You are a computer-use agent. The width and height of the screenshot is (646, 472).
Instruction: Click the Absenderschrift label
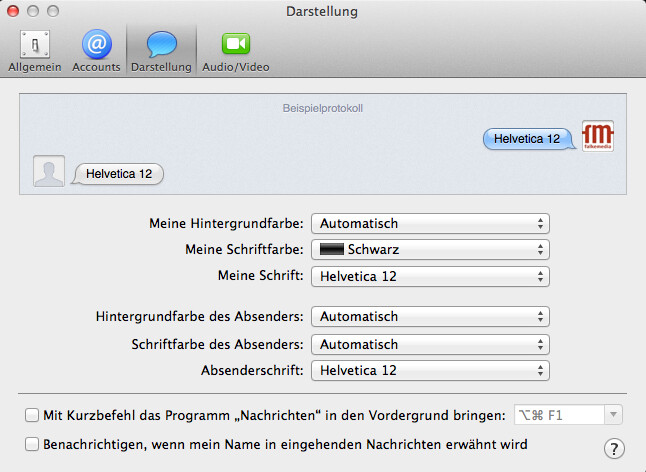pos(252,370)
